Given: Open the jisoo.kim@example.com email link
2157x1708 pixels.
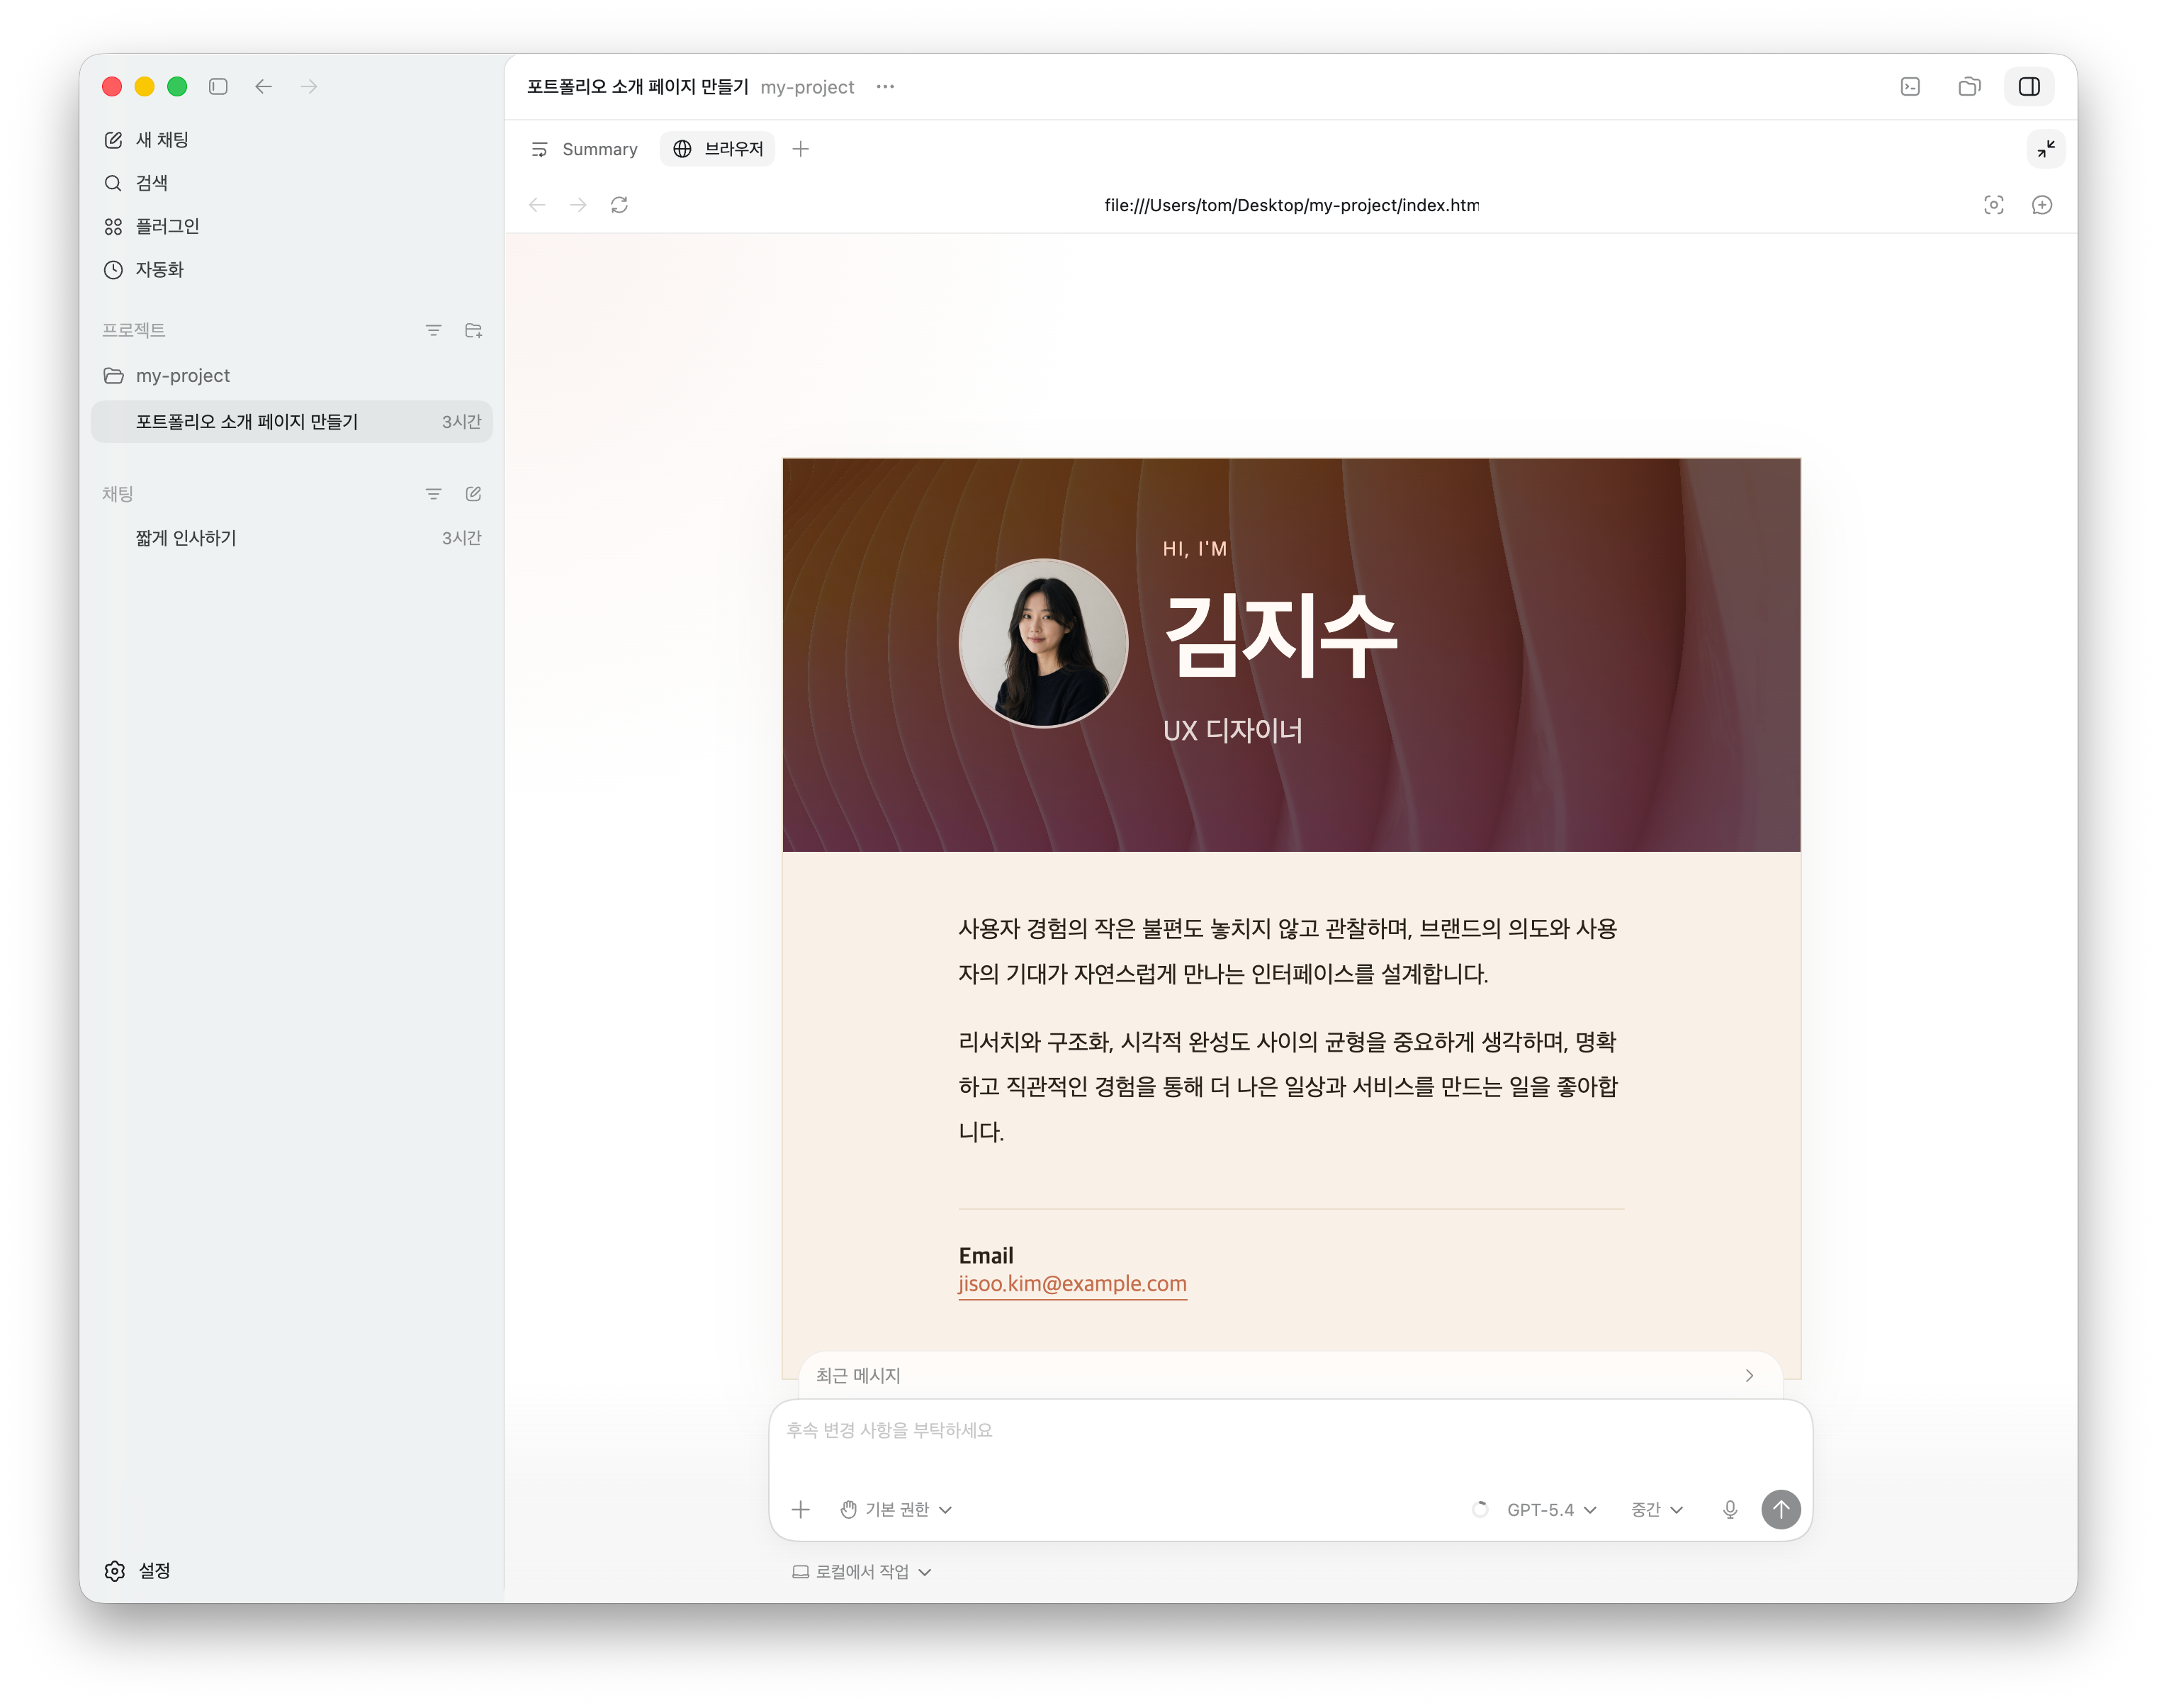Looking at the screenshot, I should pos(1072,1283).
